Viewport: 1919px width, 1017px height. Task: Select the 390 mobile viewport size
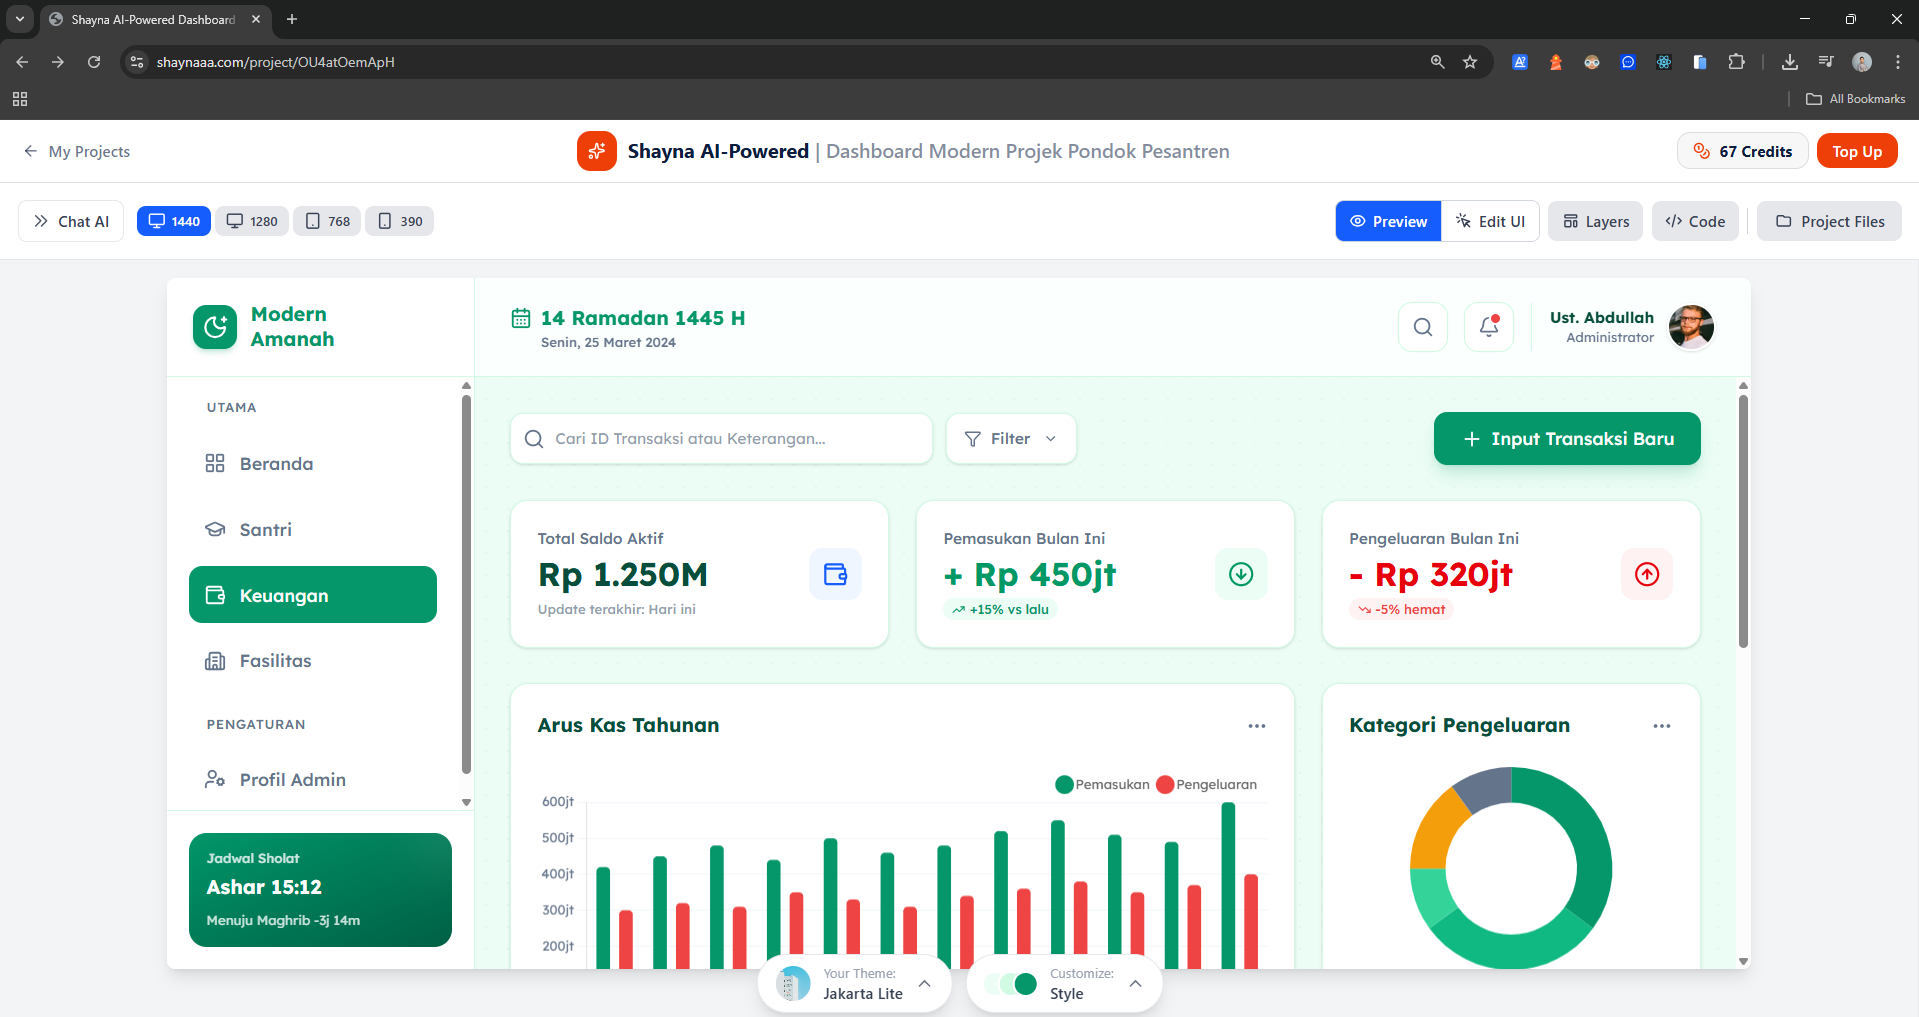400,221
